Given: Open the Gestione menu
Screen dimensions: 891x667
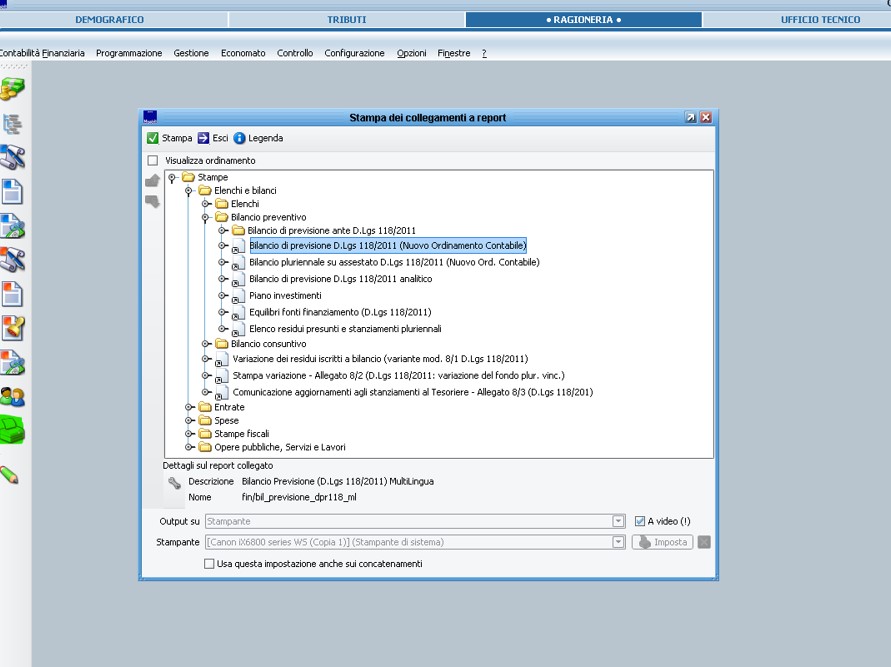Looking at the screenshot, I should tap(191, 53).
